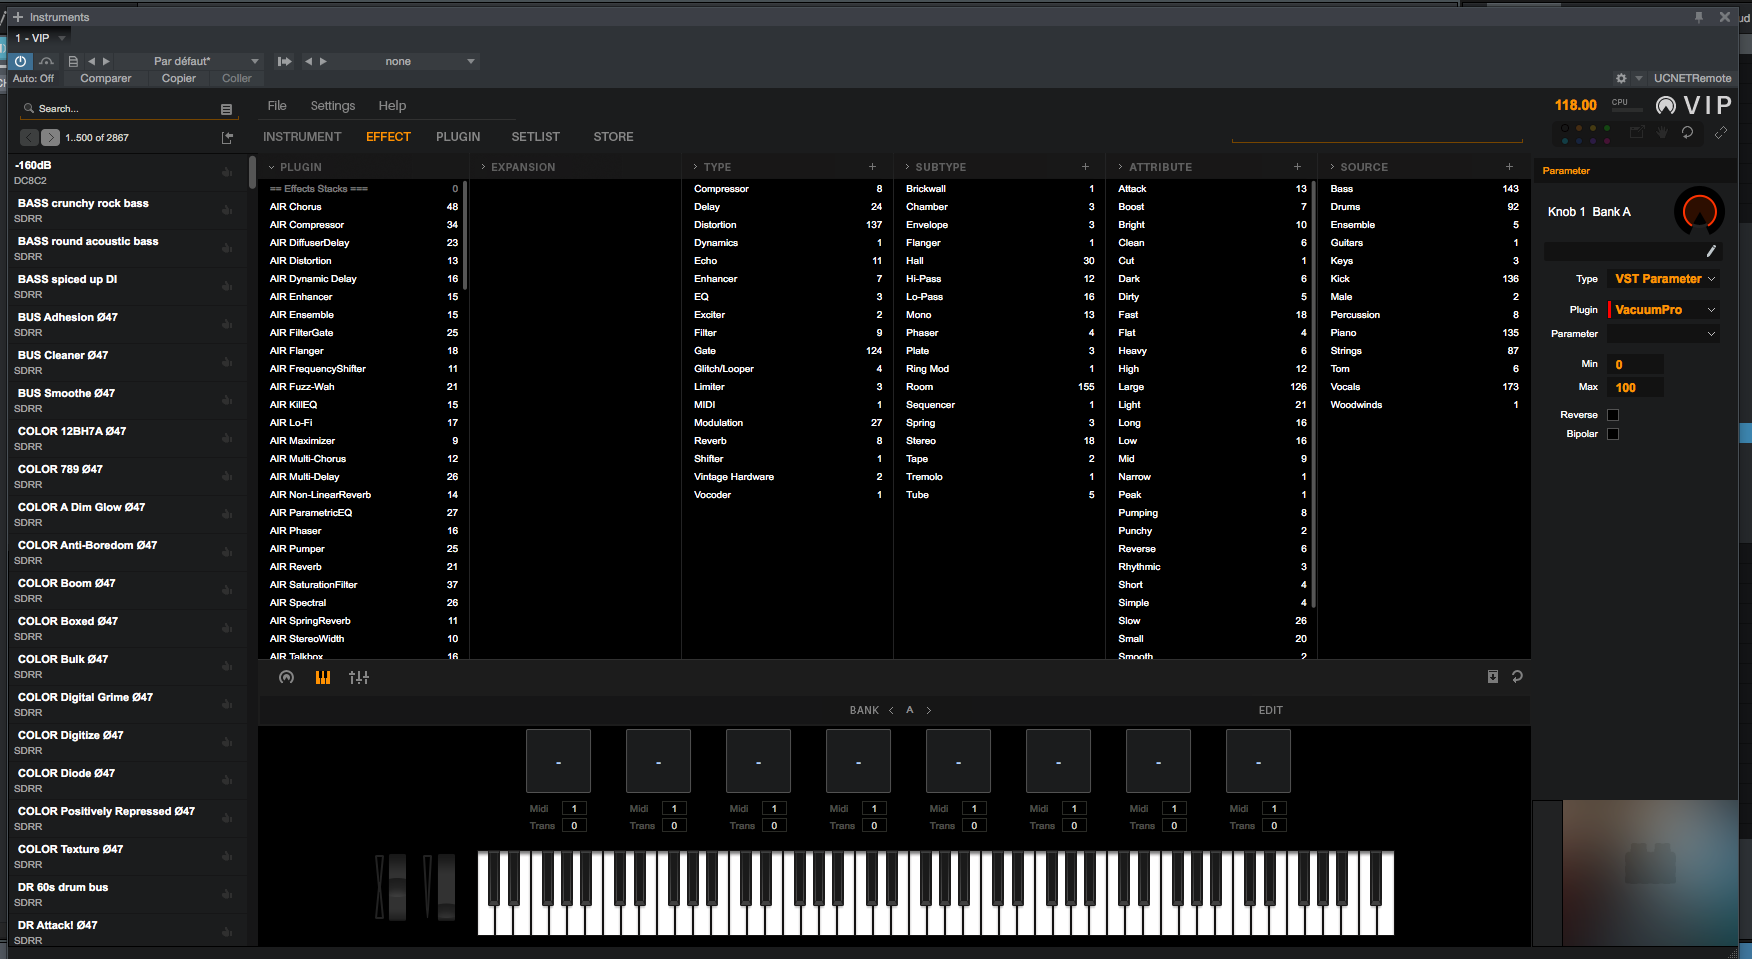
Task: Click the orange Knob 1 dial
Action: (x=1700, y=211)
